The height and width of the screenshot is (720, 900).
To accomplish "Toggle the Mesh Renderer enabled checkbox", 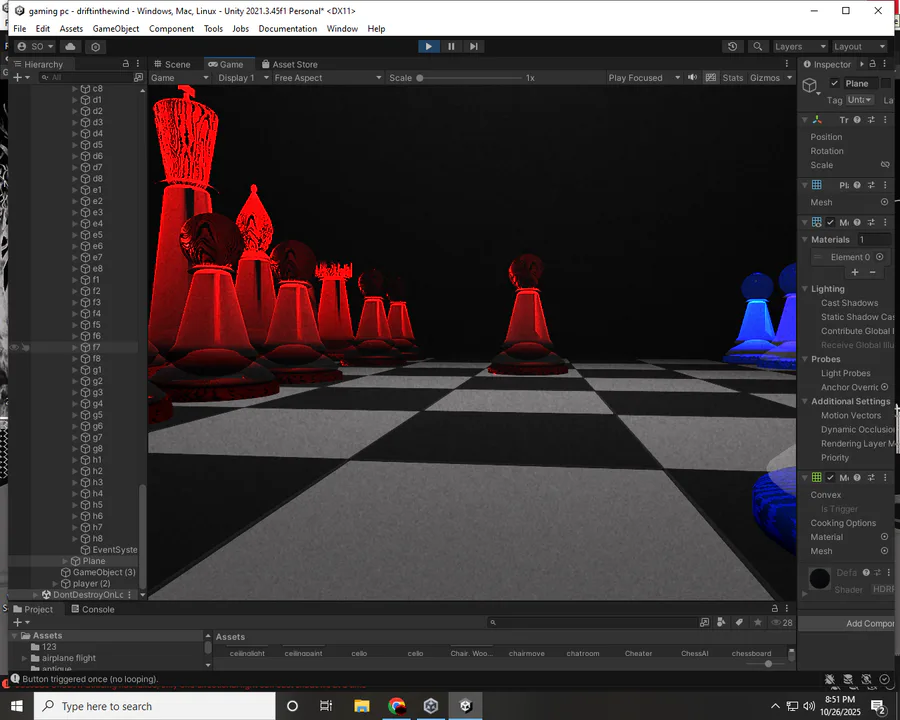I will [830, 223].
